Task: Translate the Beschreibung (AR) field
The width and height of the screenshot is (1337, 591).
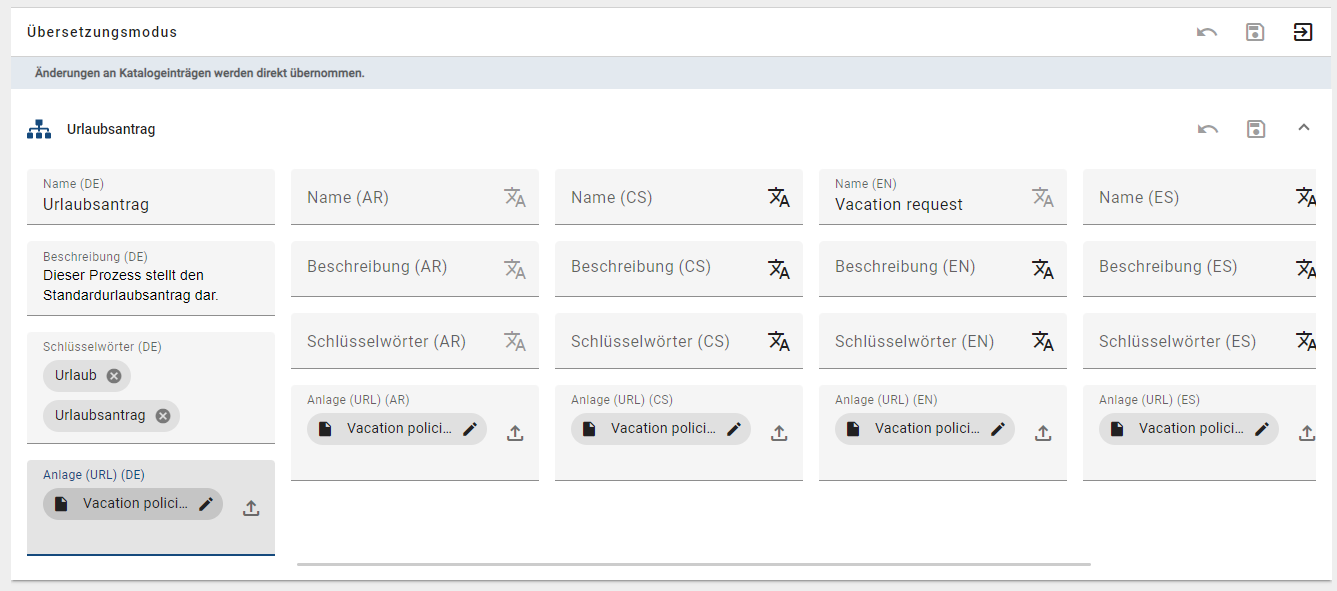Action: click(516, 269)
